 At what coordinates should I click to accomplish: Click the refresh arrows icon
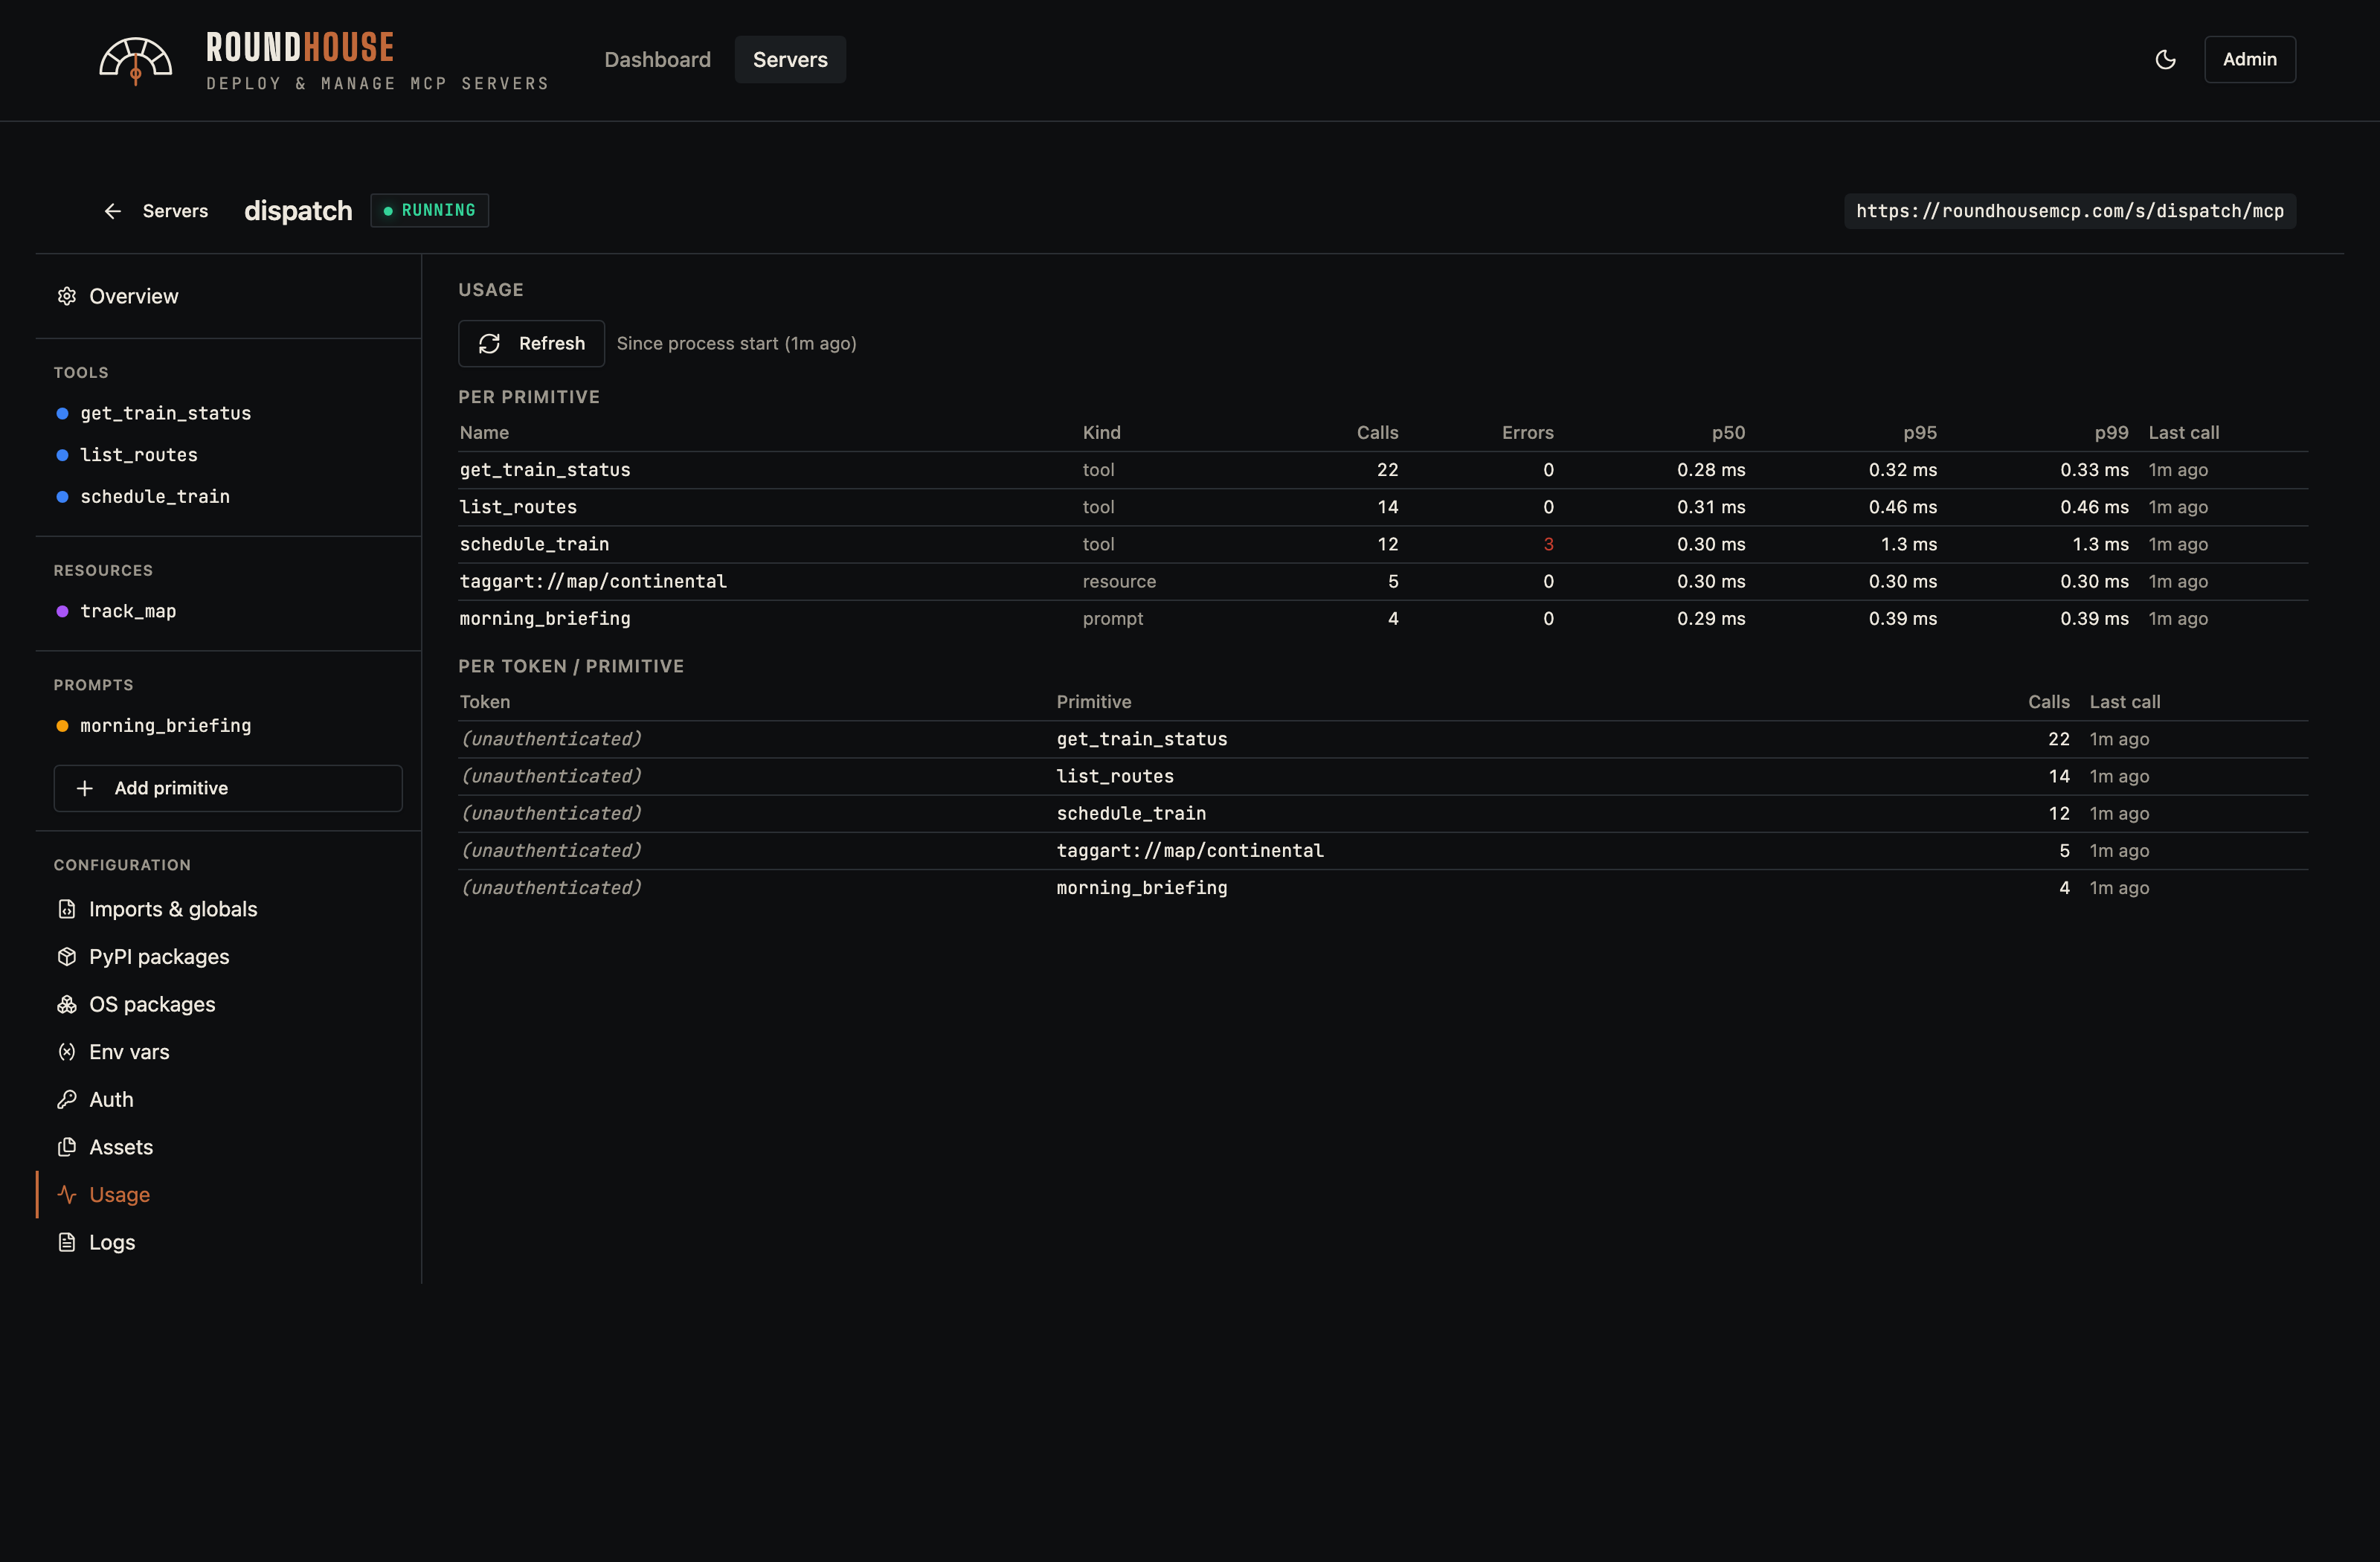pyautogui.click(x=489, y=344)
